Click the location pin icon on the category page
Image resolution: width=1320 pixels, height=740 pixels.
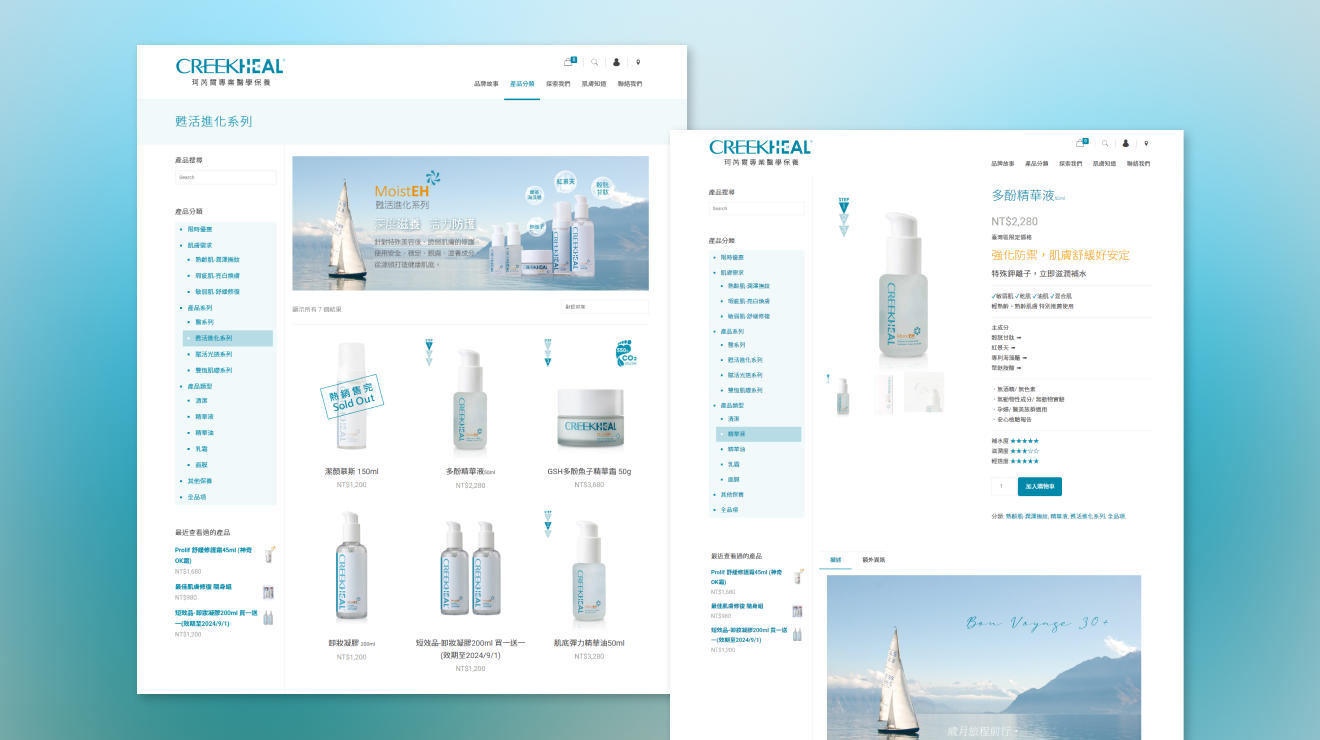pyautogui.click(x=638, y=62)
